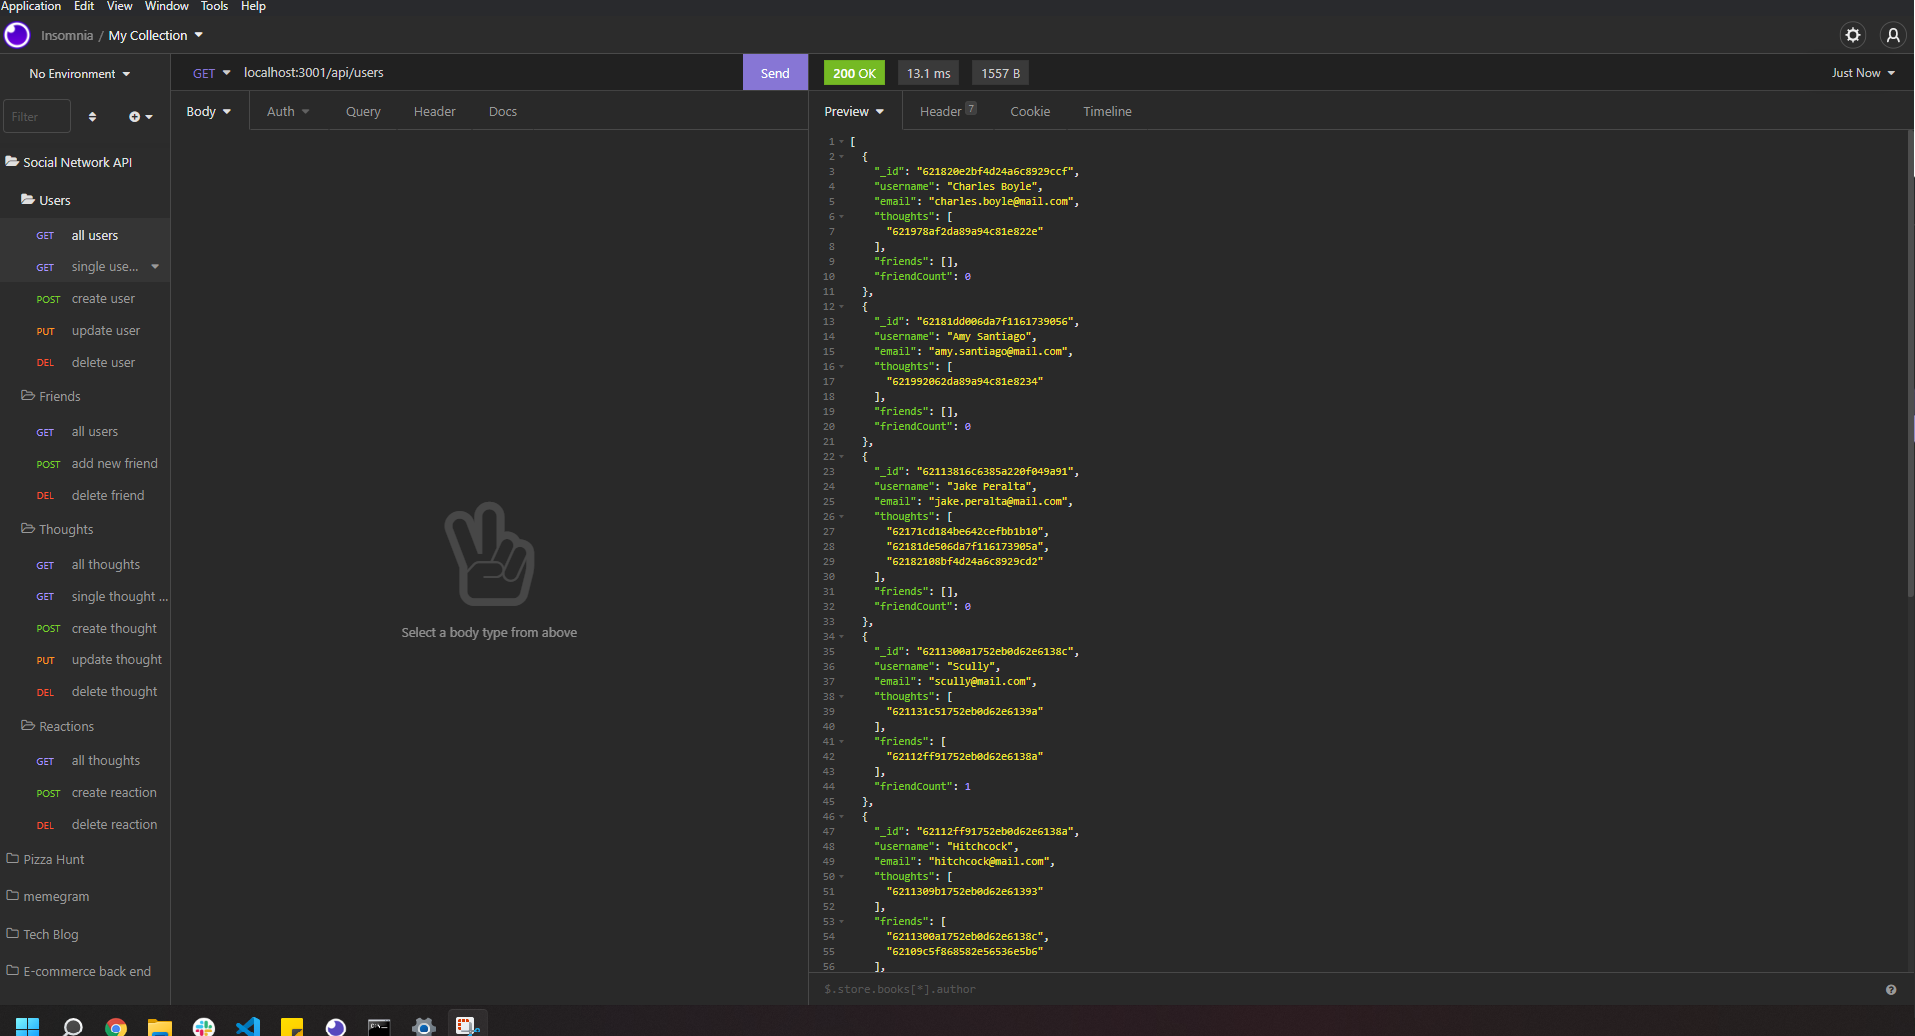Open the GET method dropdown

click(x=211, y=72)
